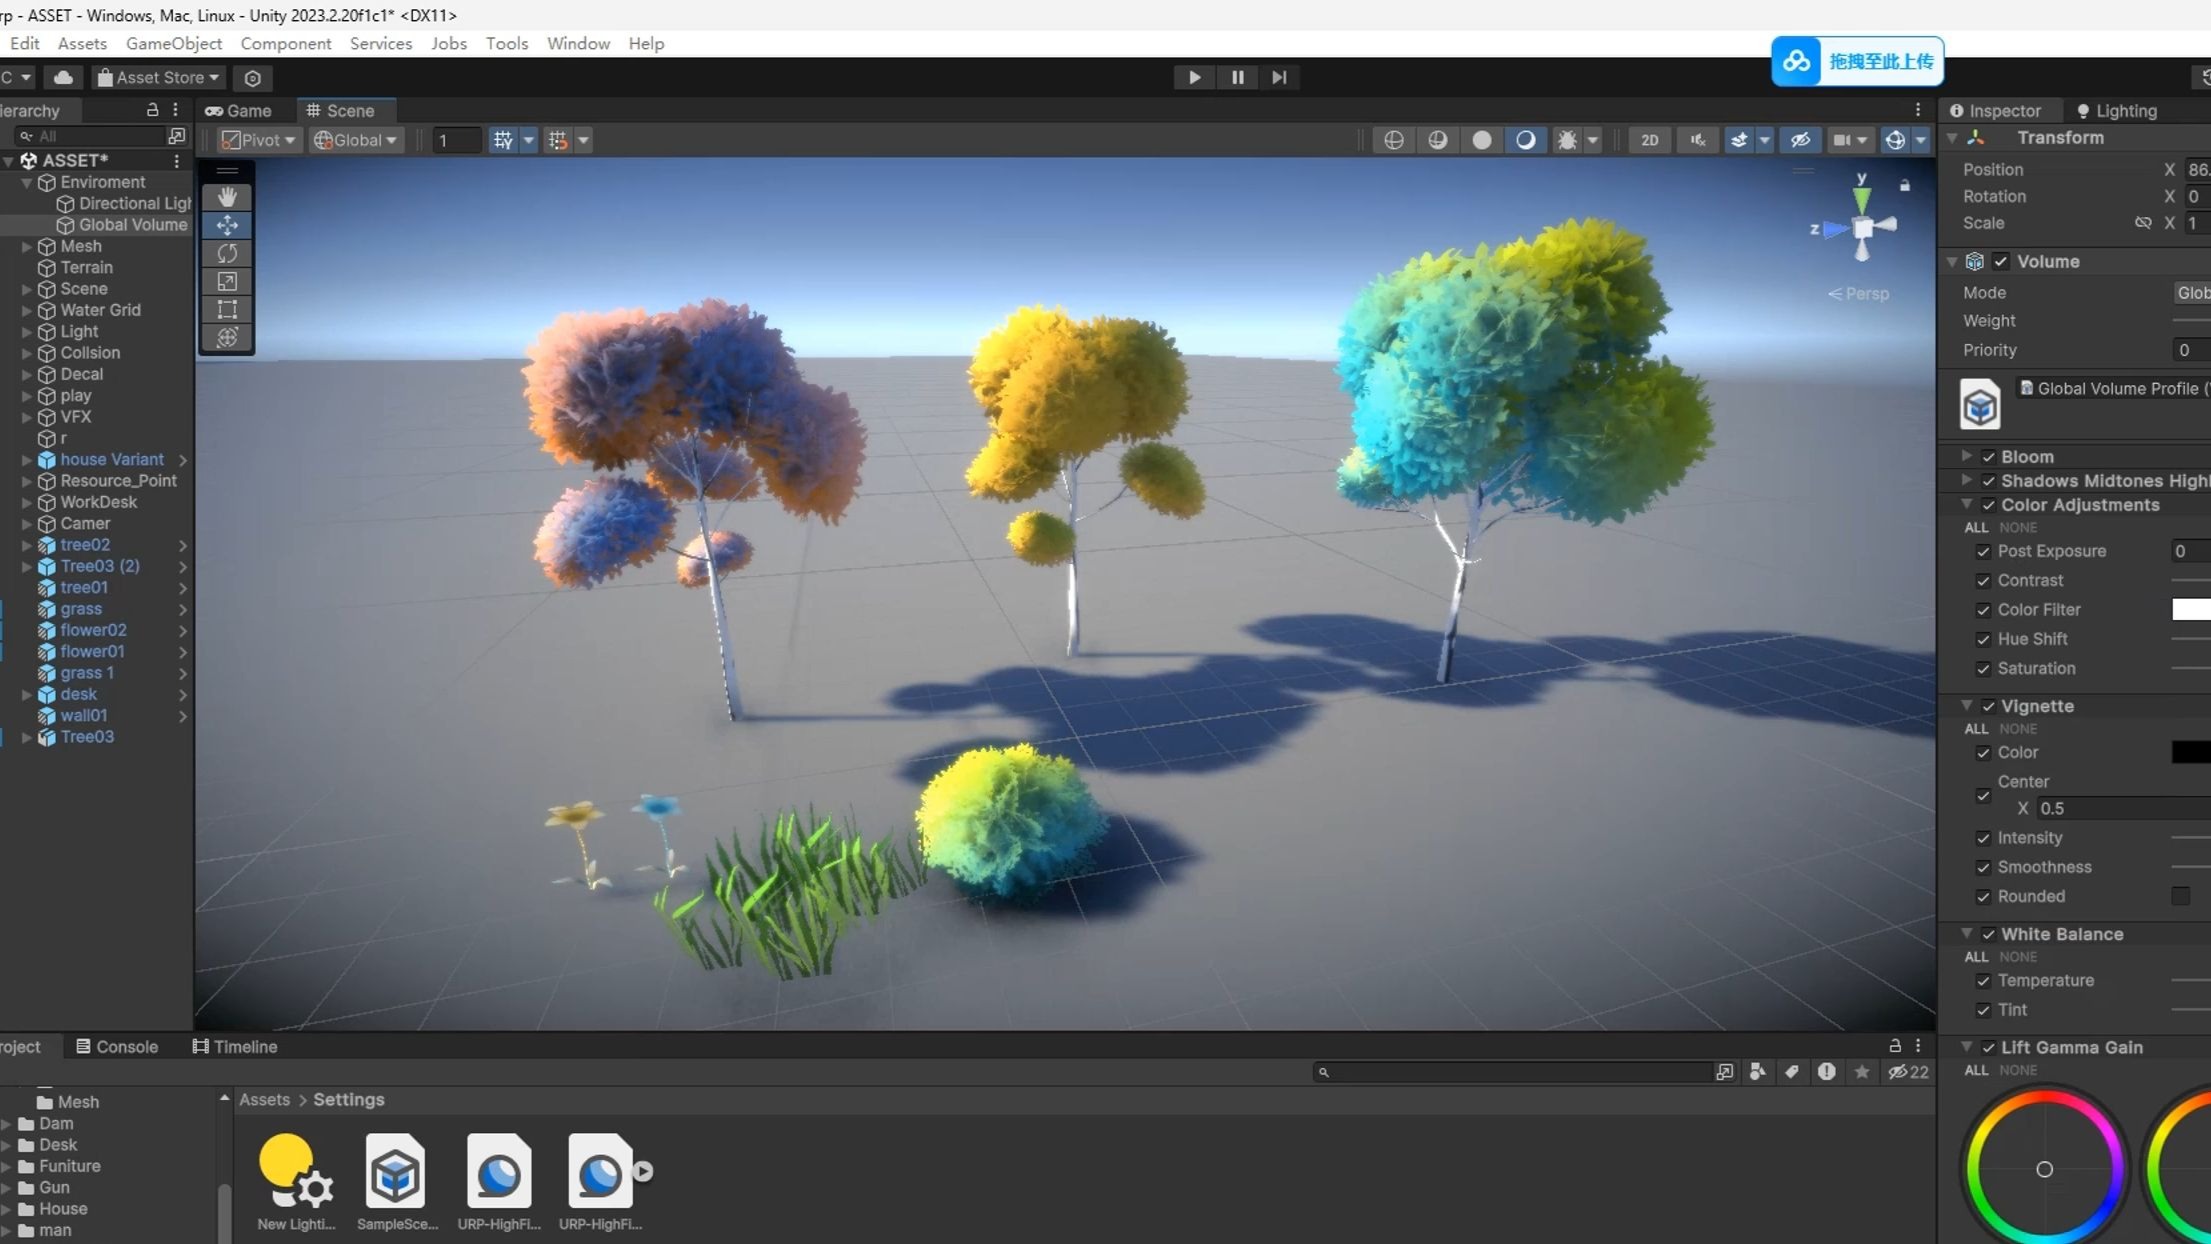Viewport: 2211px width, 1244px height.
Task: Click the blue cloud upload button
Action: tap(1857, 61)
